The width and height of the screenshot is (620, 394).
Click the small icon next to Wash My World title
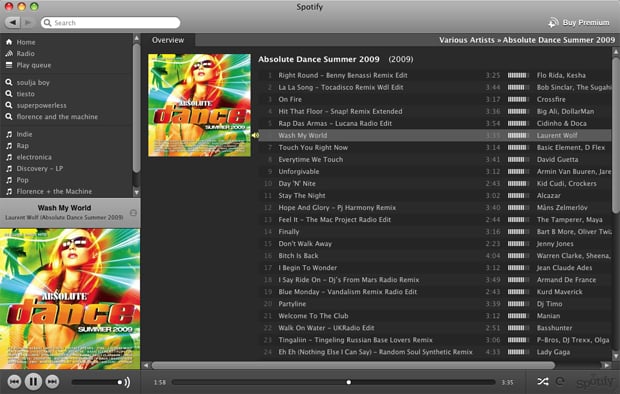[x=133, y=213]
